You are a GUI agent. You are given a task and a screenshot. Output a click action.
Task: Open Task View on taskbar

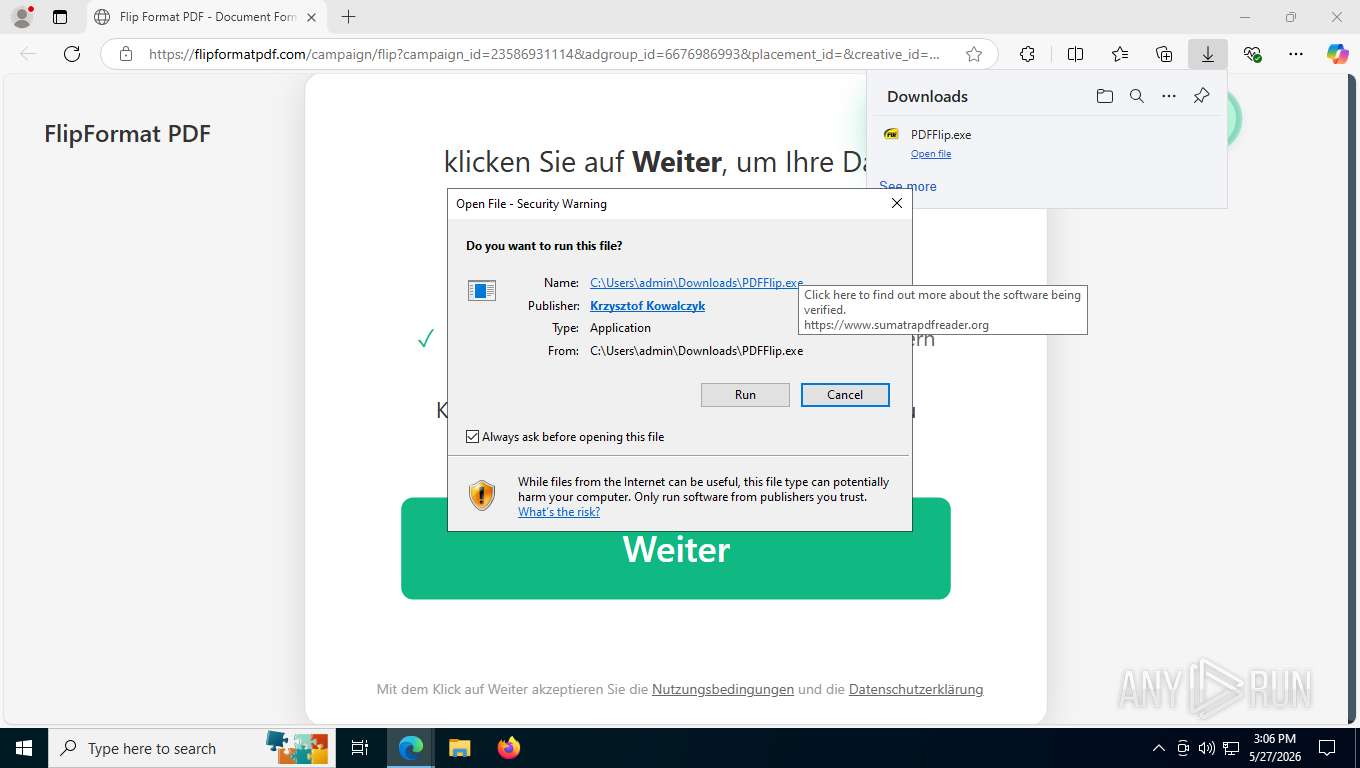point(360,748)
